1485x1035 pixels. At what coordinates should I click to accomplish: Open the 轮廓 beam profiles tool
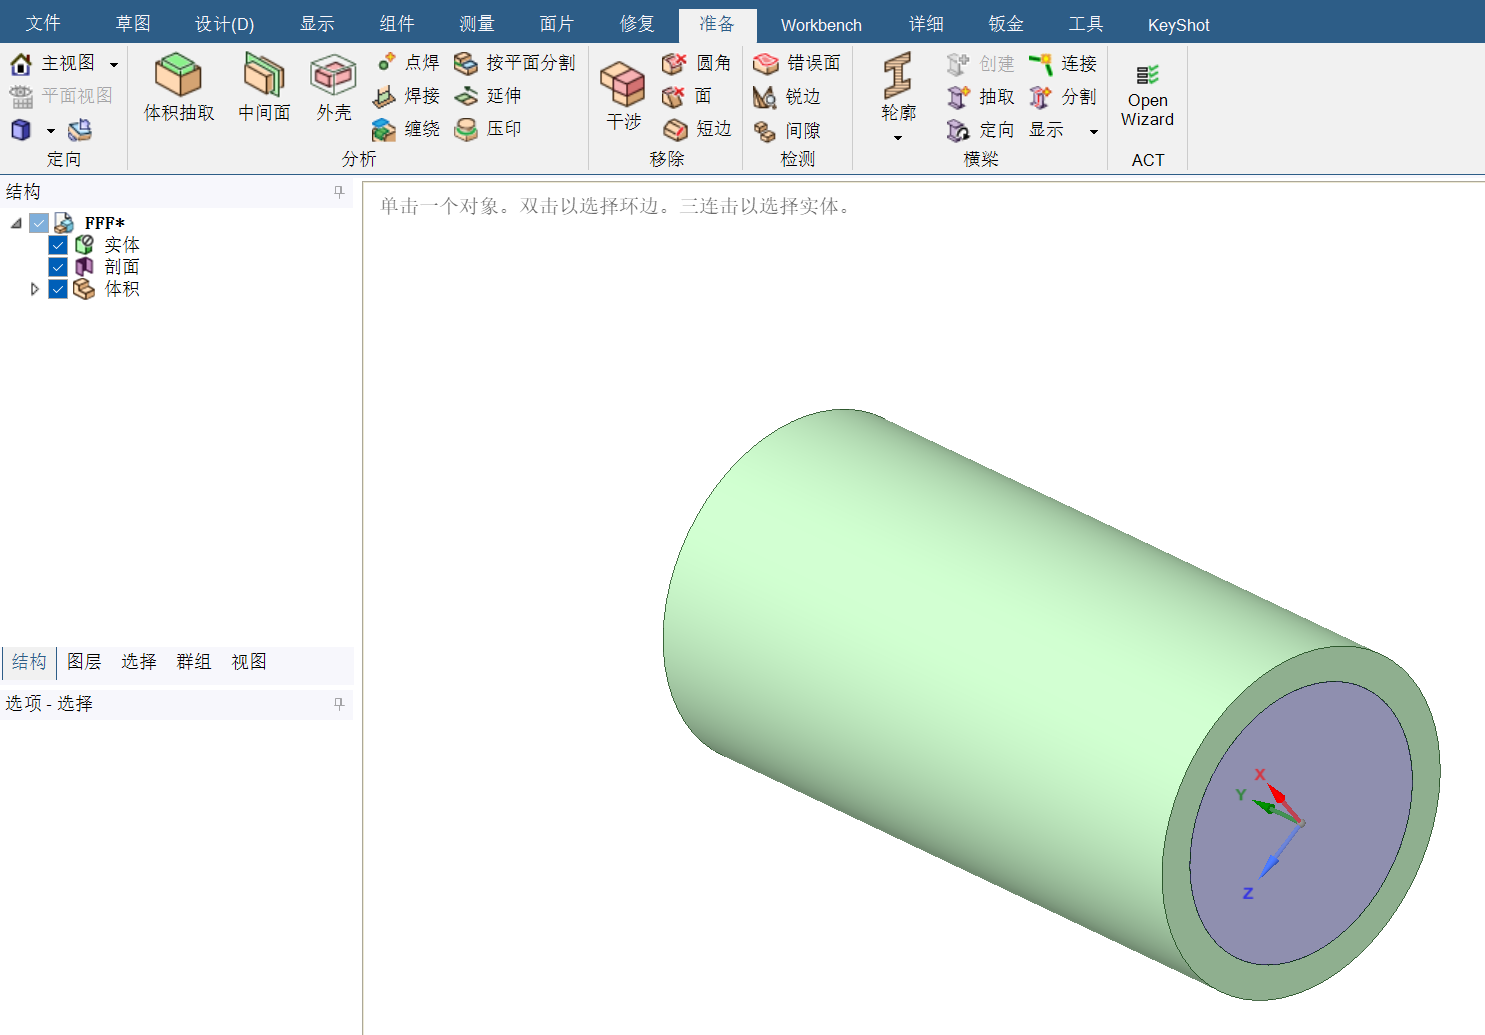point(898,86)
